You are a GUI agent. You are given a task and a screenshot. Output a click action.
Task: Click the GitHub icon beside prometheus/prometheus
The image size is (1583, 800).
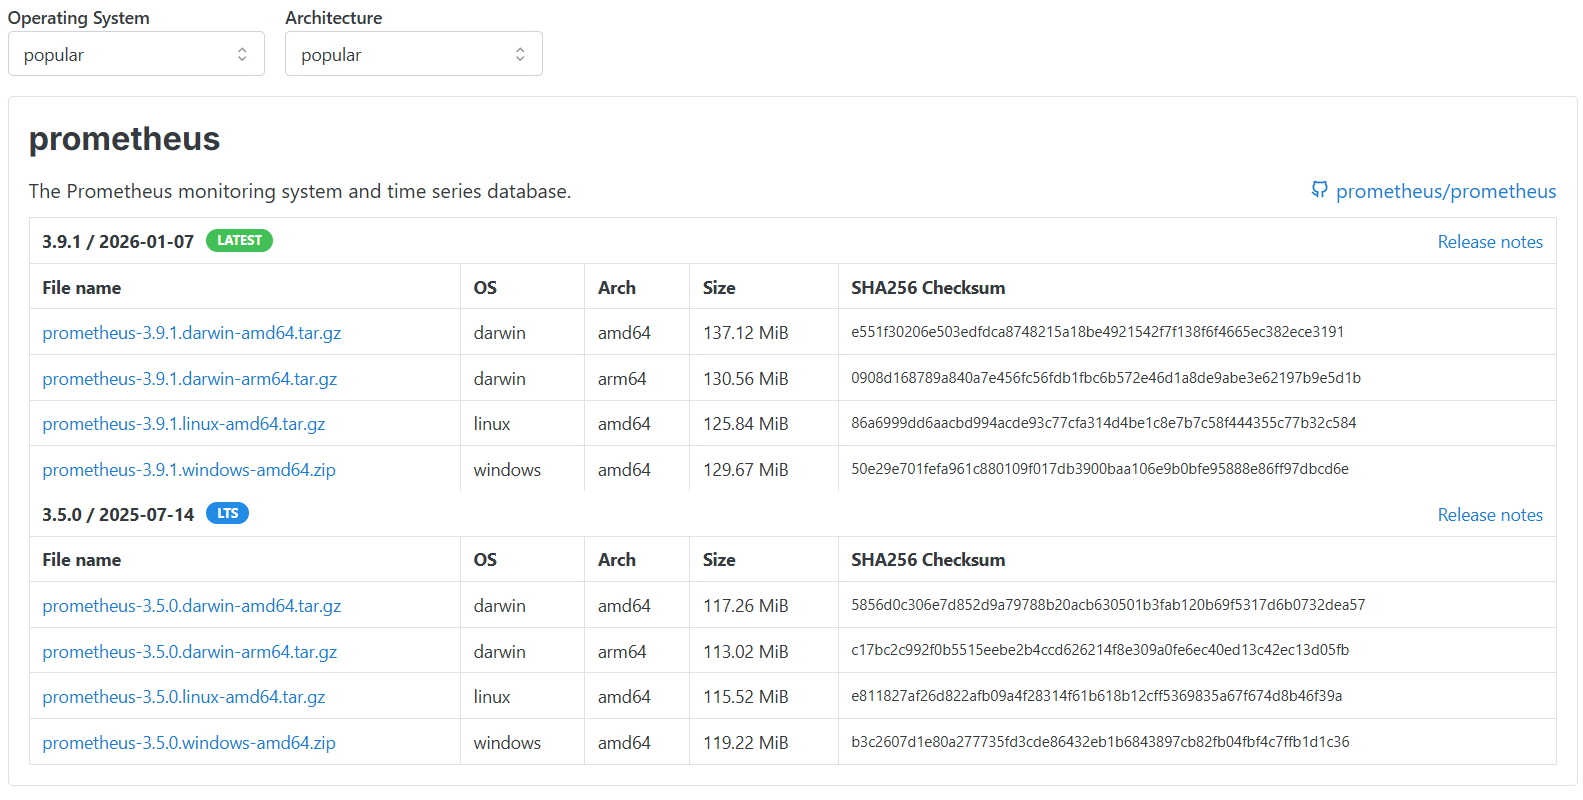point(1320,190)
